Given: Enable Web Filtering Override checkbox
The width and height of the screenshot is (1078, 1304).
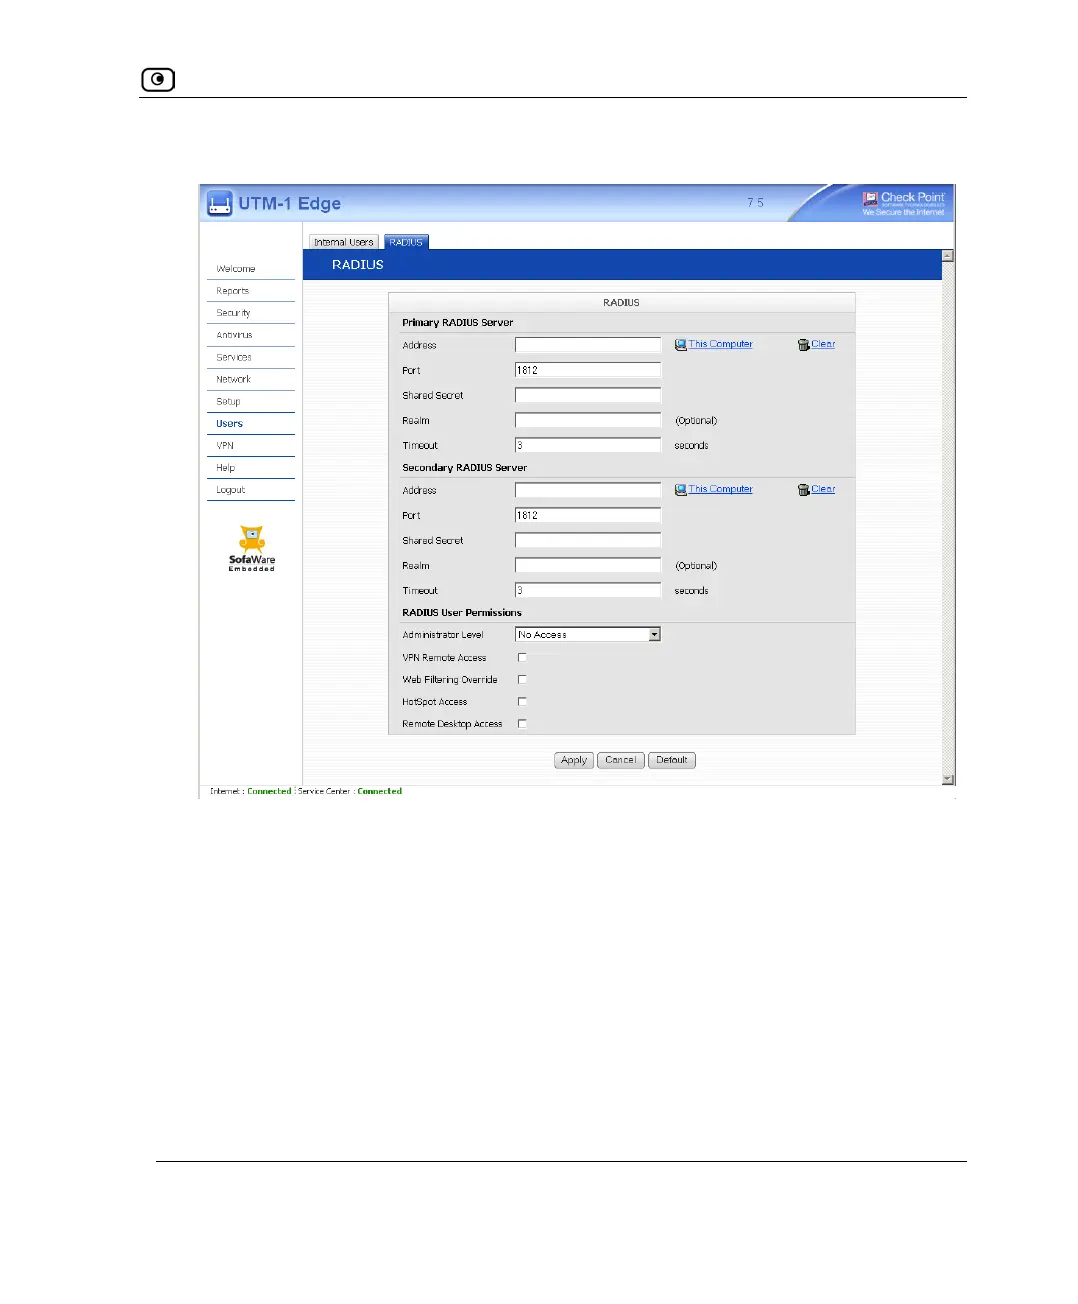Looking at the screenshot, I should [x=522, y=680].
